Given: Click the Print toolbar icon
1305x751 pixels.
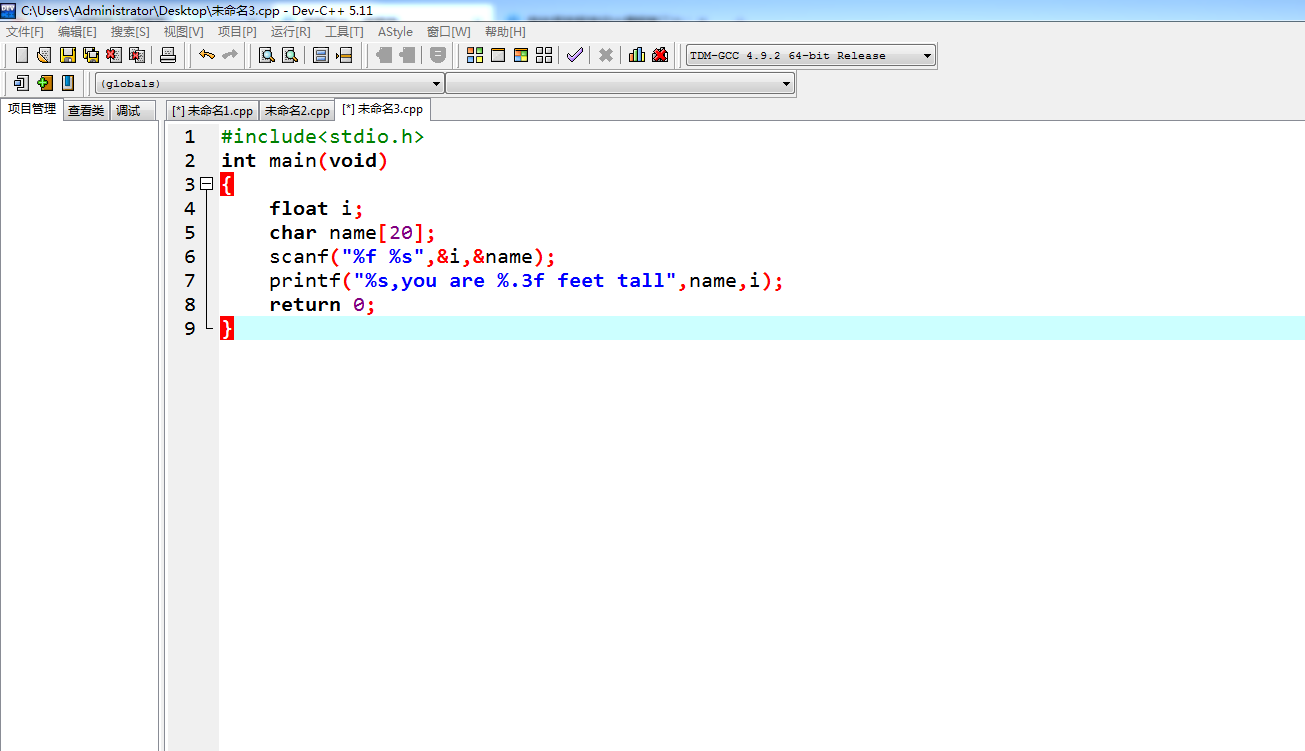Looking at the screenshot, I should coord(168,55).
